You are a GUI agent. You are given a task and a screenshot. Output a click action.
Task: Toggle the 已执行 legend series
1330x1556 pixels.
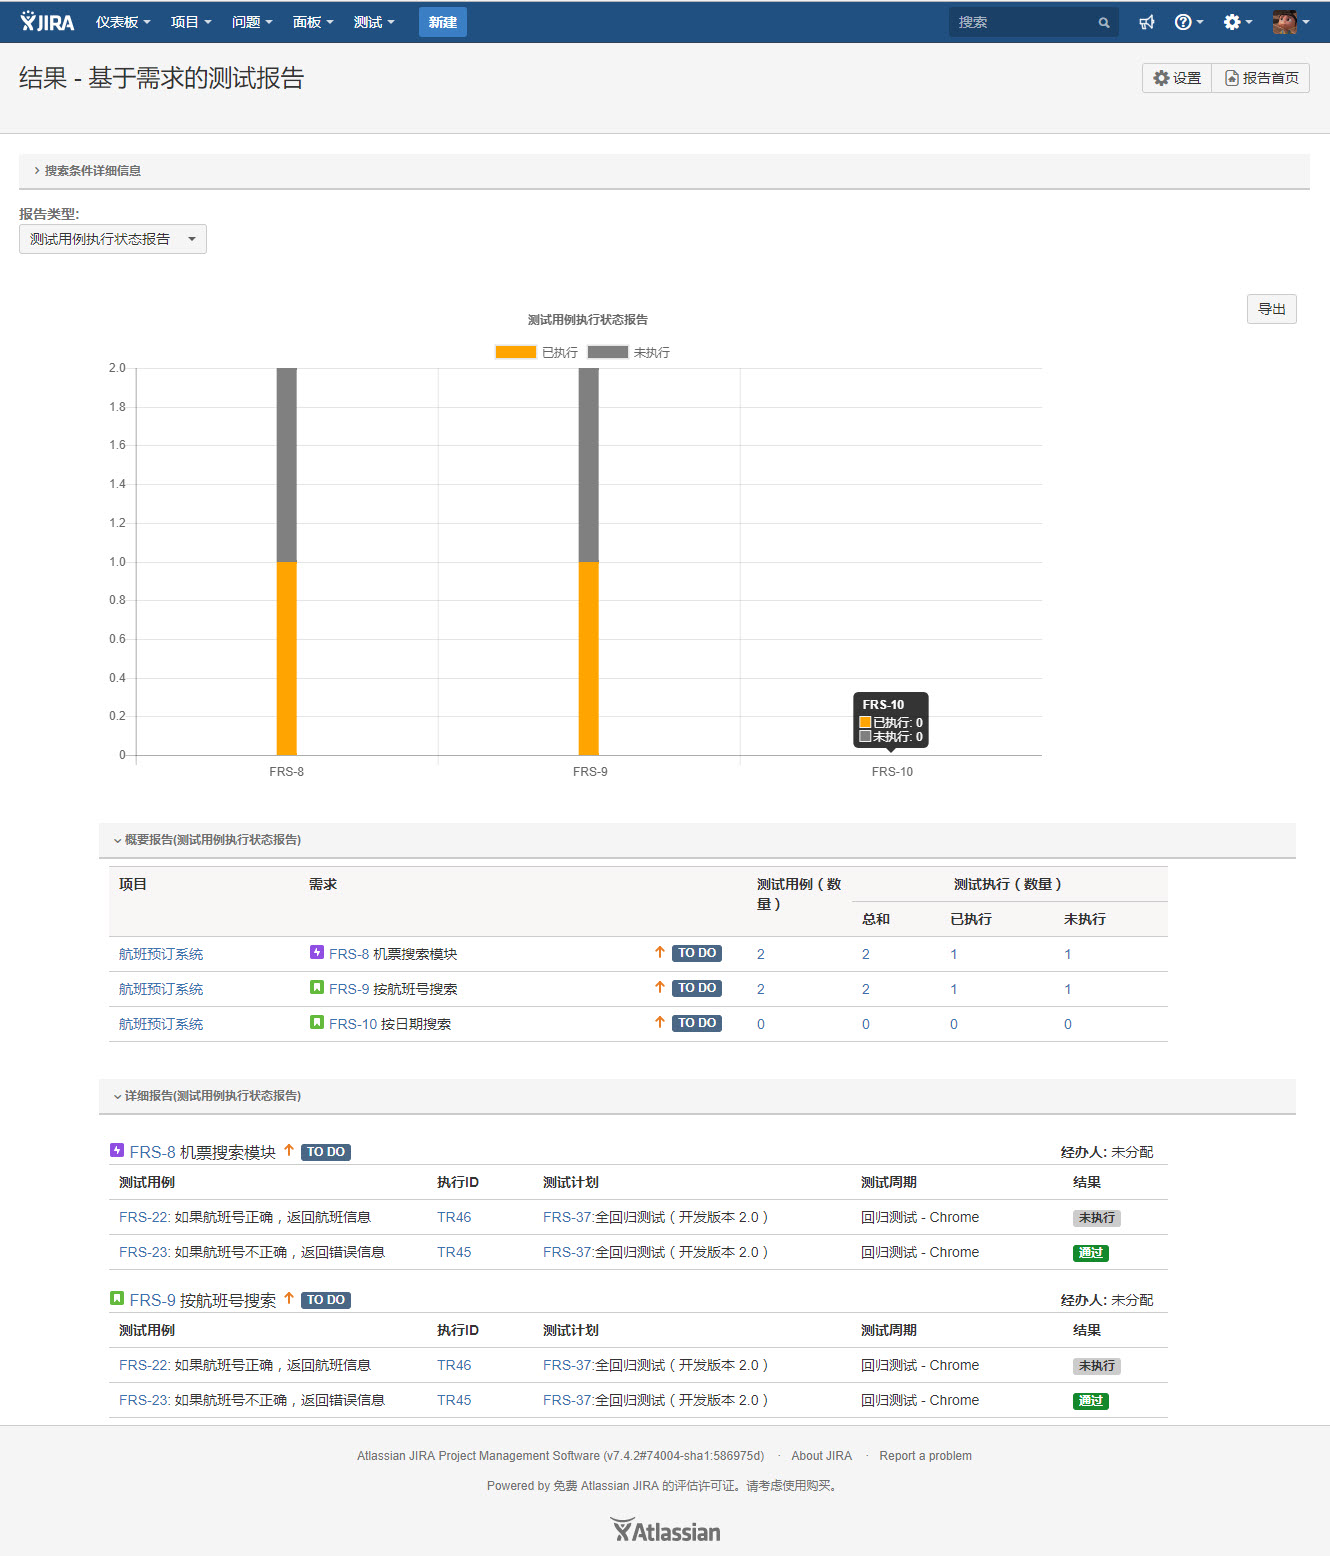(x=536, y=352)
